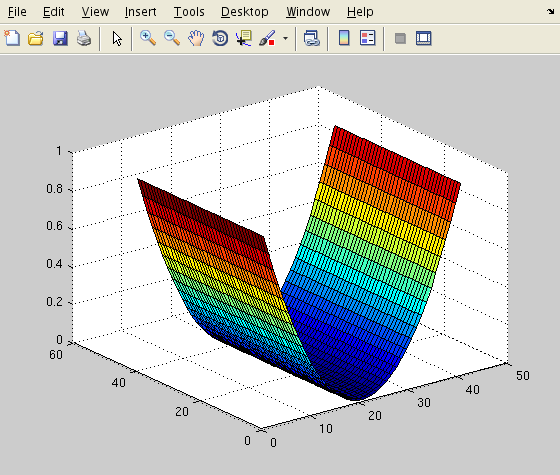Image resolution: width=560 pixels, height=475 pixels.
Task: Hide plot tools with the gray square icon
Action: tap(400, 38)
